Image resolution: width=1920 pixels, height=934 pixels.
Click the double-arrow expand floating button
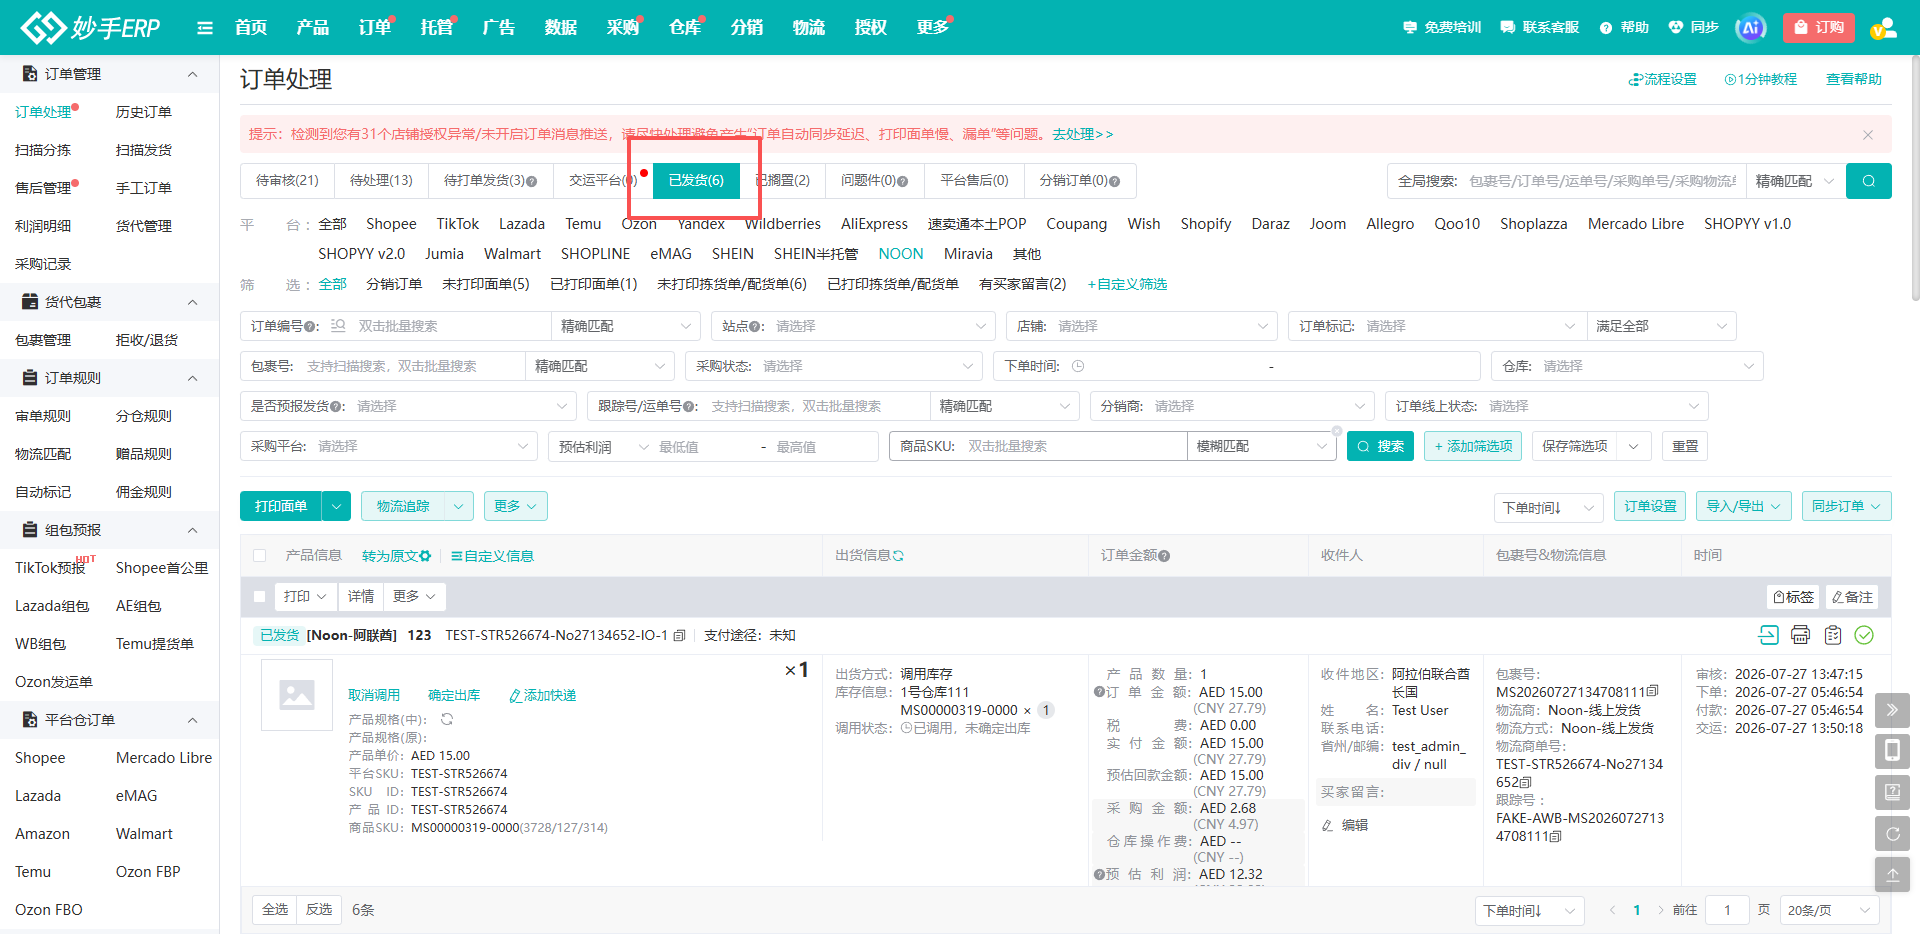[1892, 710]
